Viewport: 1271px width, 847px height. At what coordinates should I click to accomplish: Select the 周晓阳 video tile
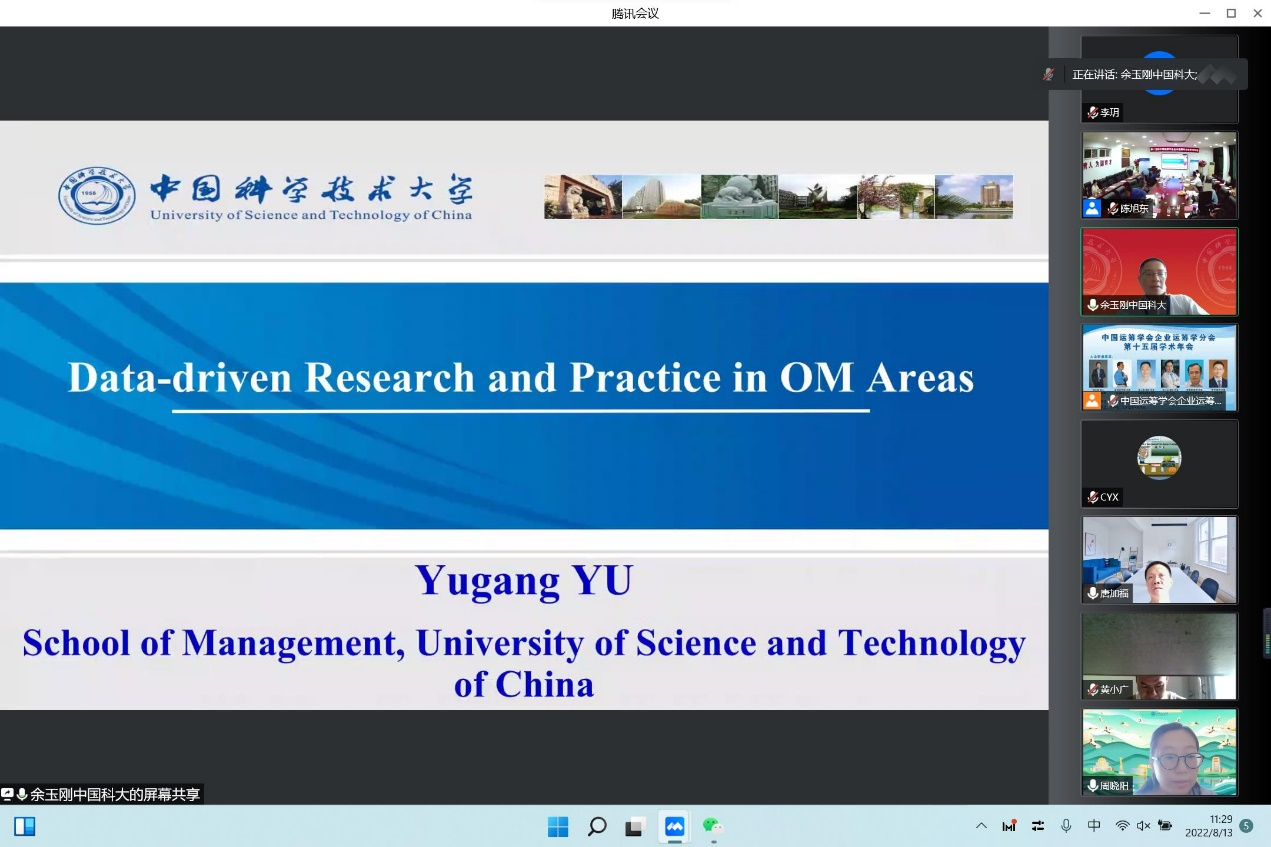pos(1160,752)
